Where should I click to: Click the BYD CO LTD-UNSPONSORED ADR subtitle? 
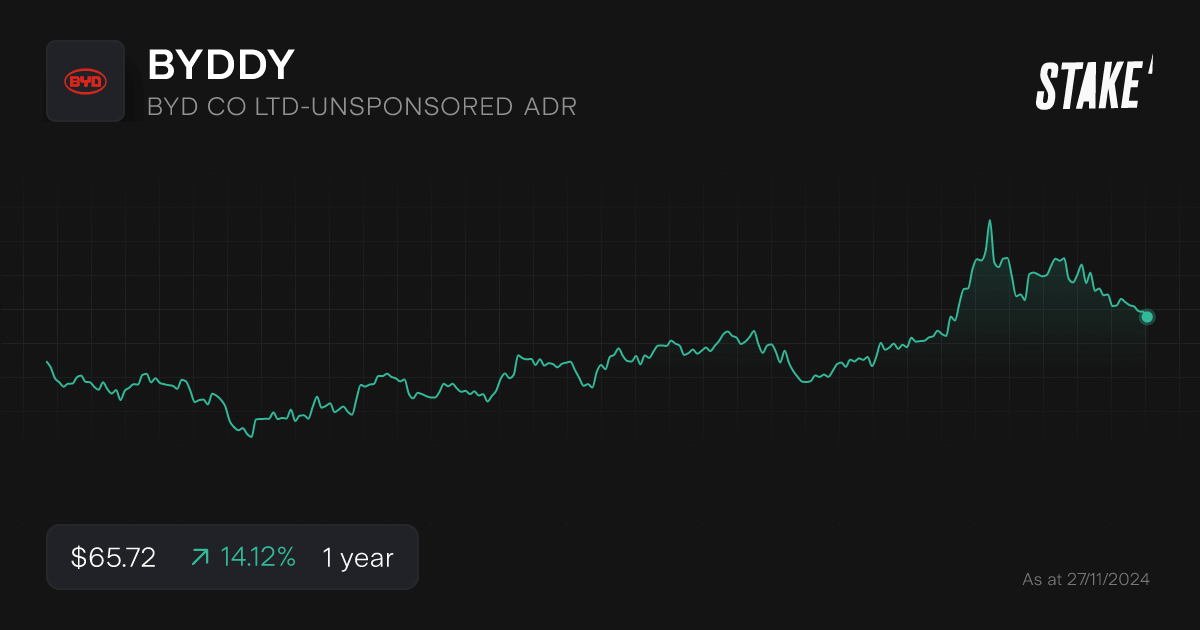click(362, 106)
